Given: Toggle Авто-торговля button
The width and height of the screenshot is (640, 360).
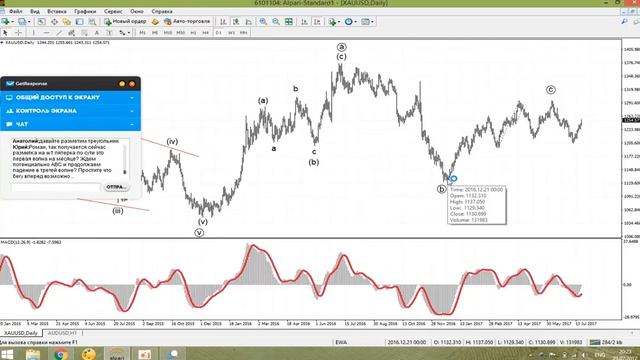Looking at the screenshot, I should 187,22.
